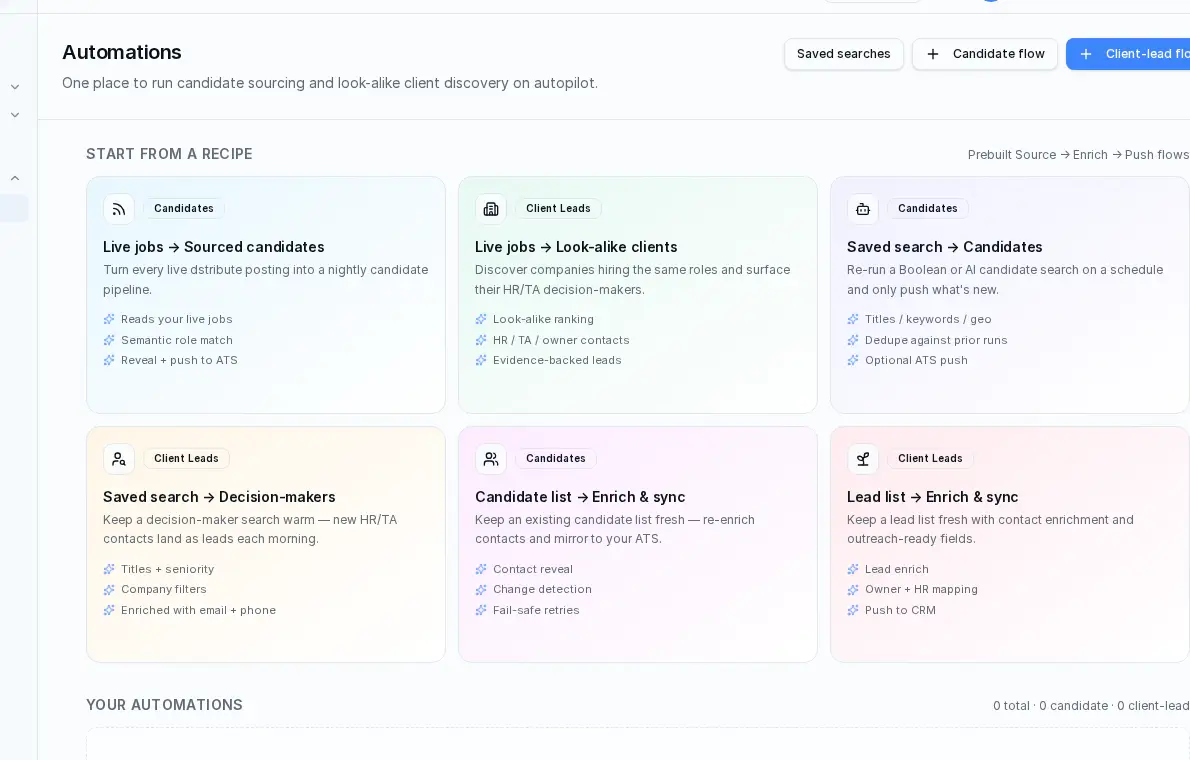Click Candidates tag on Candidate list card

556,459
